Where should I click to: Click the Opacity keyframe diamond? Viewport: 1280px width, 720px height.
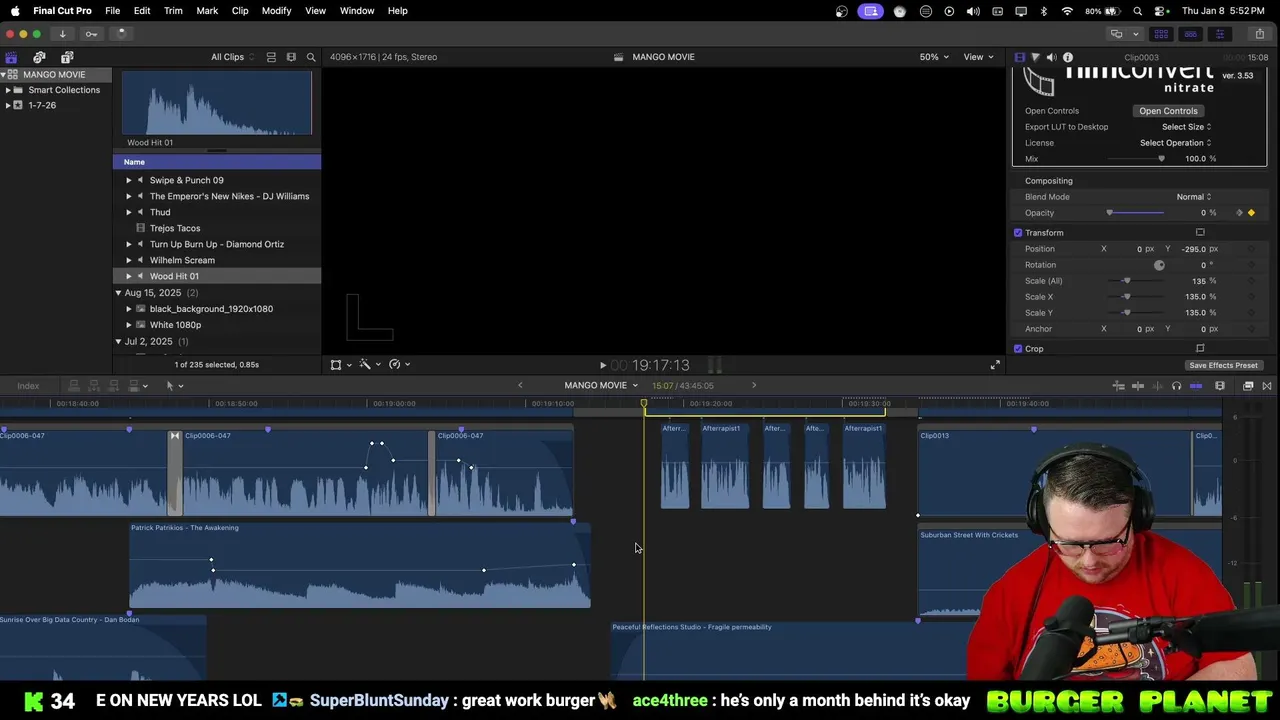pyautogui.click(x=1251, y=213)
